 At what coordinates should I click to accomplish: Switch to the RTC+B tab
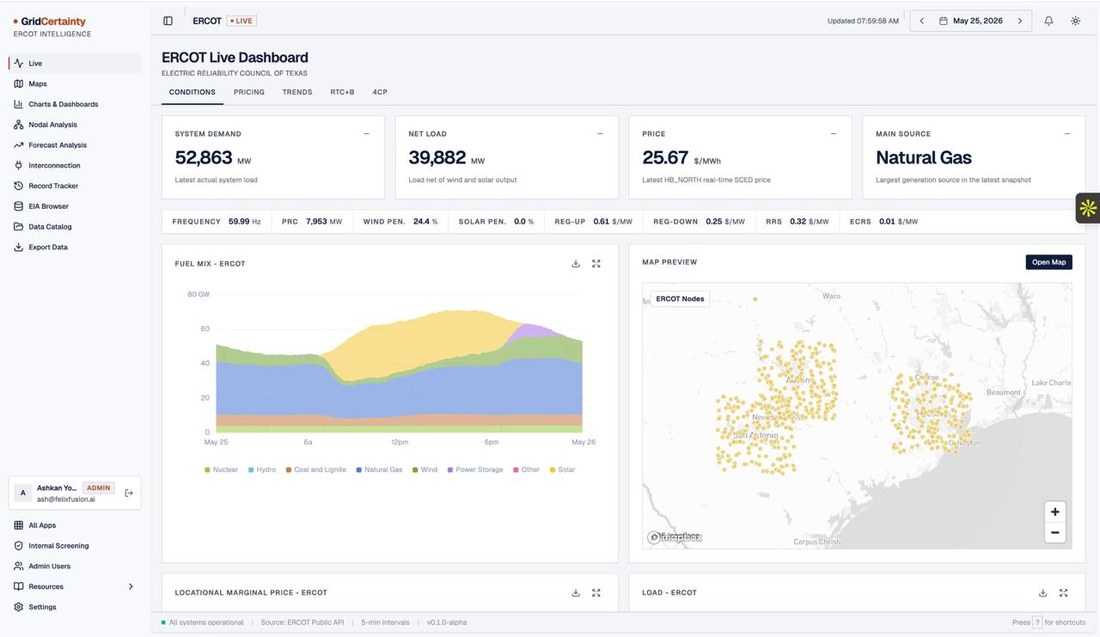(x=342, y=92)
